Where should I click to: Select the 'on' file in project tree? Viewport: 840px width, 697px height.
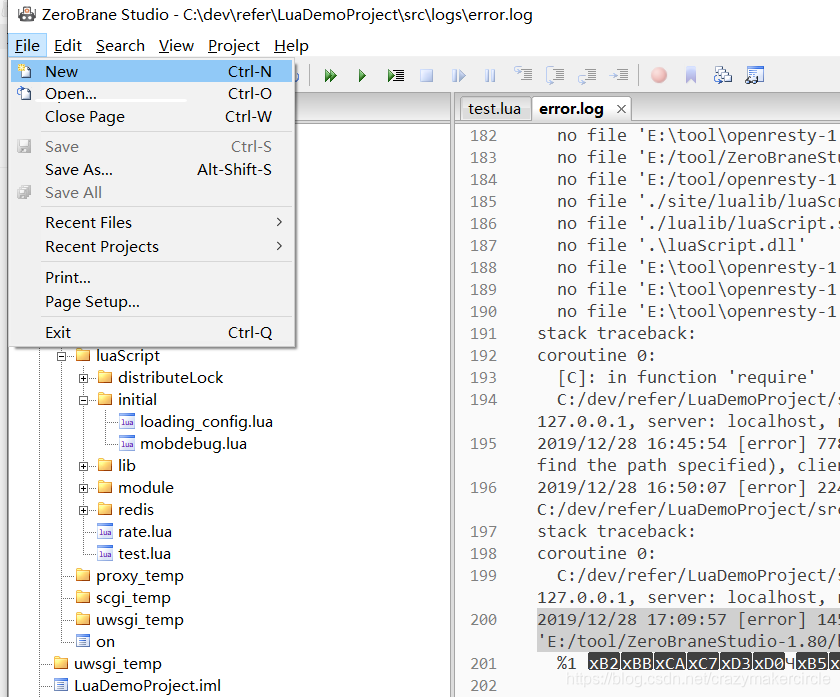[105, 641]
